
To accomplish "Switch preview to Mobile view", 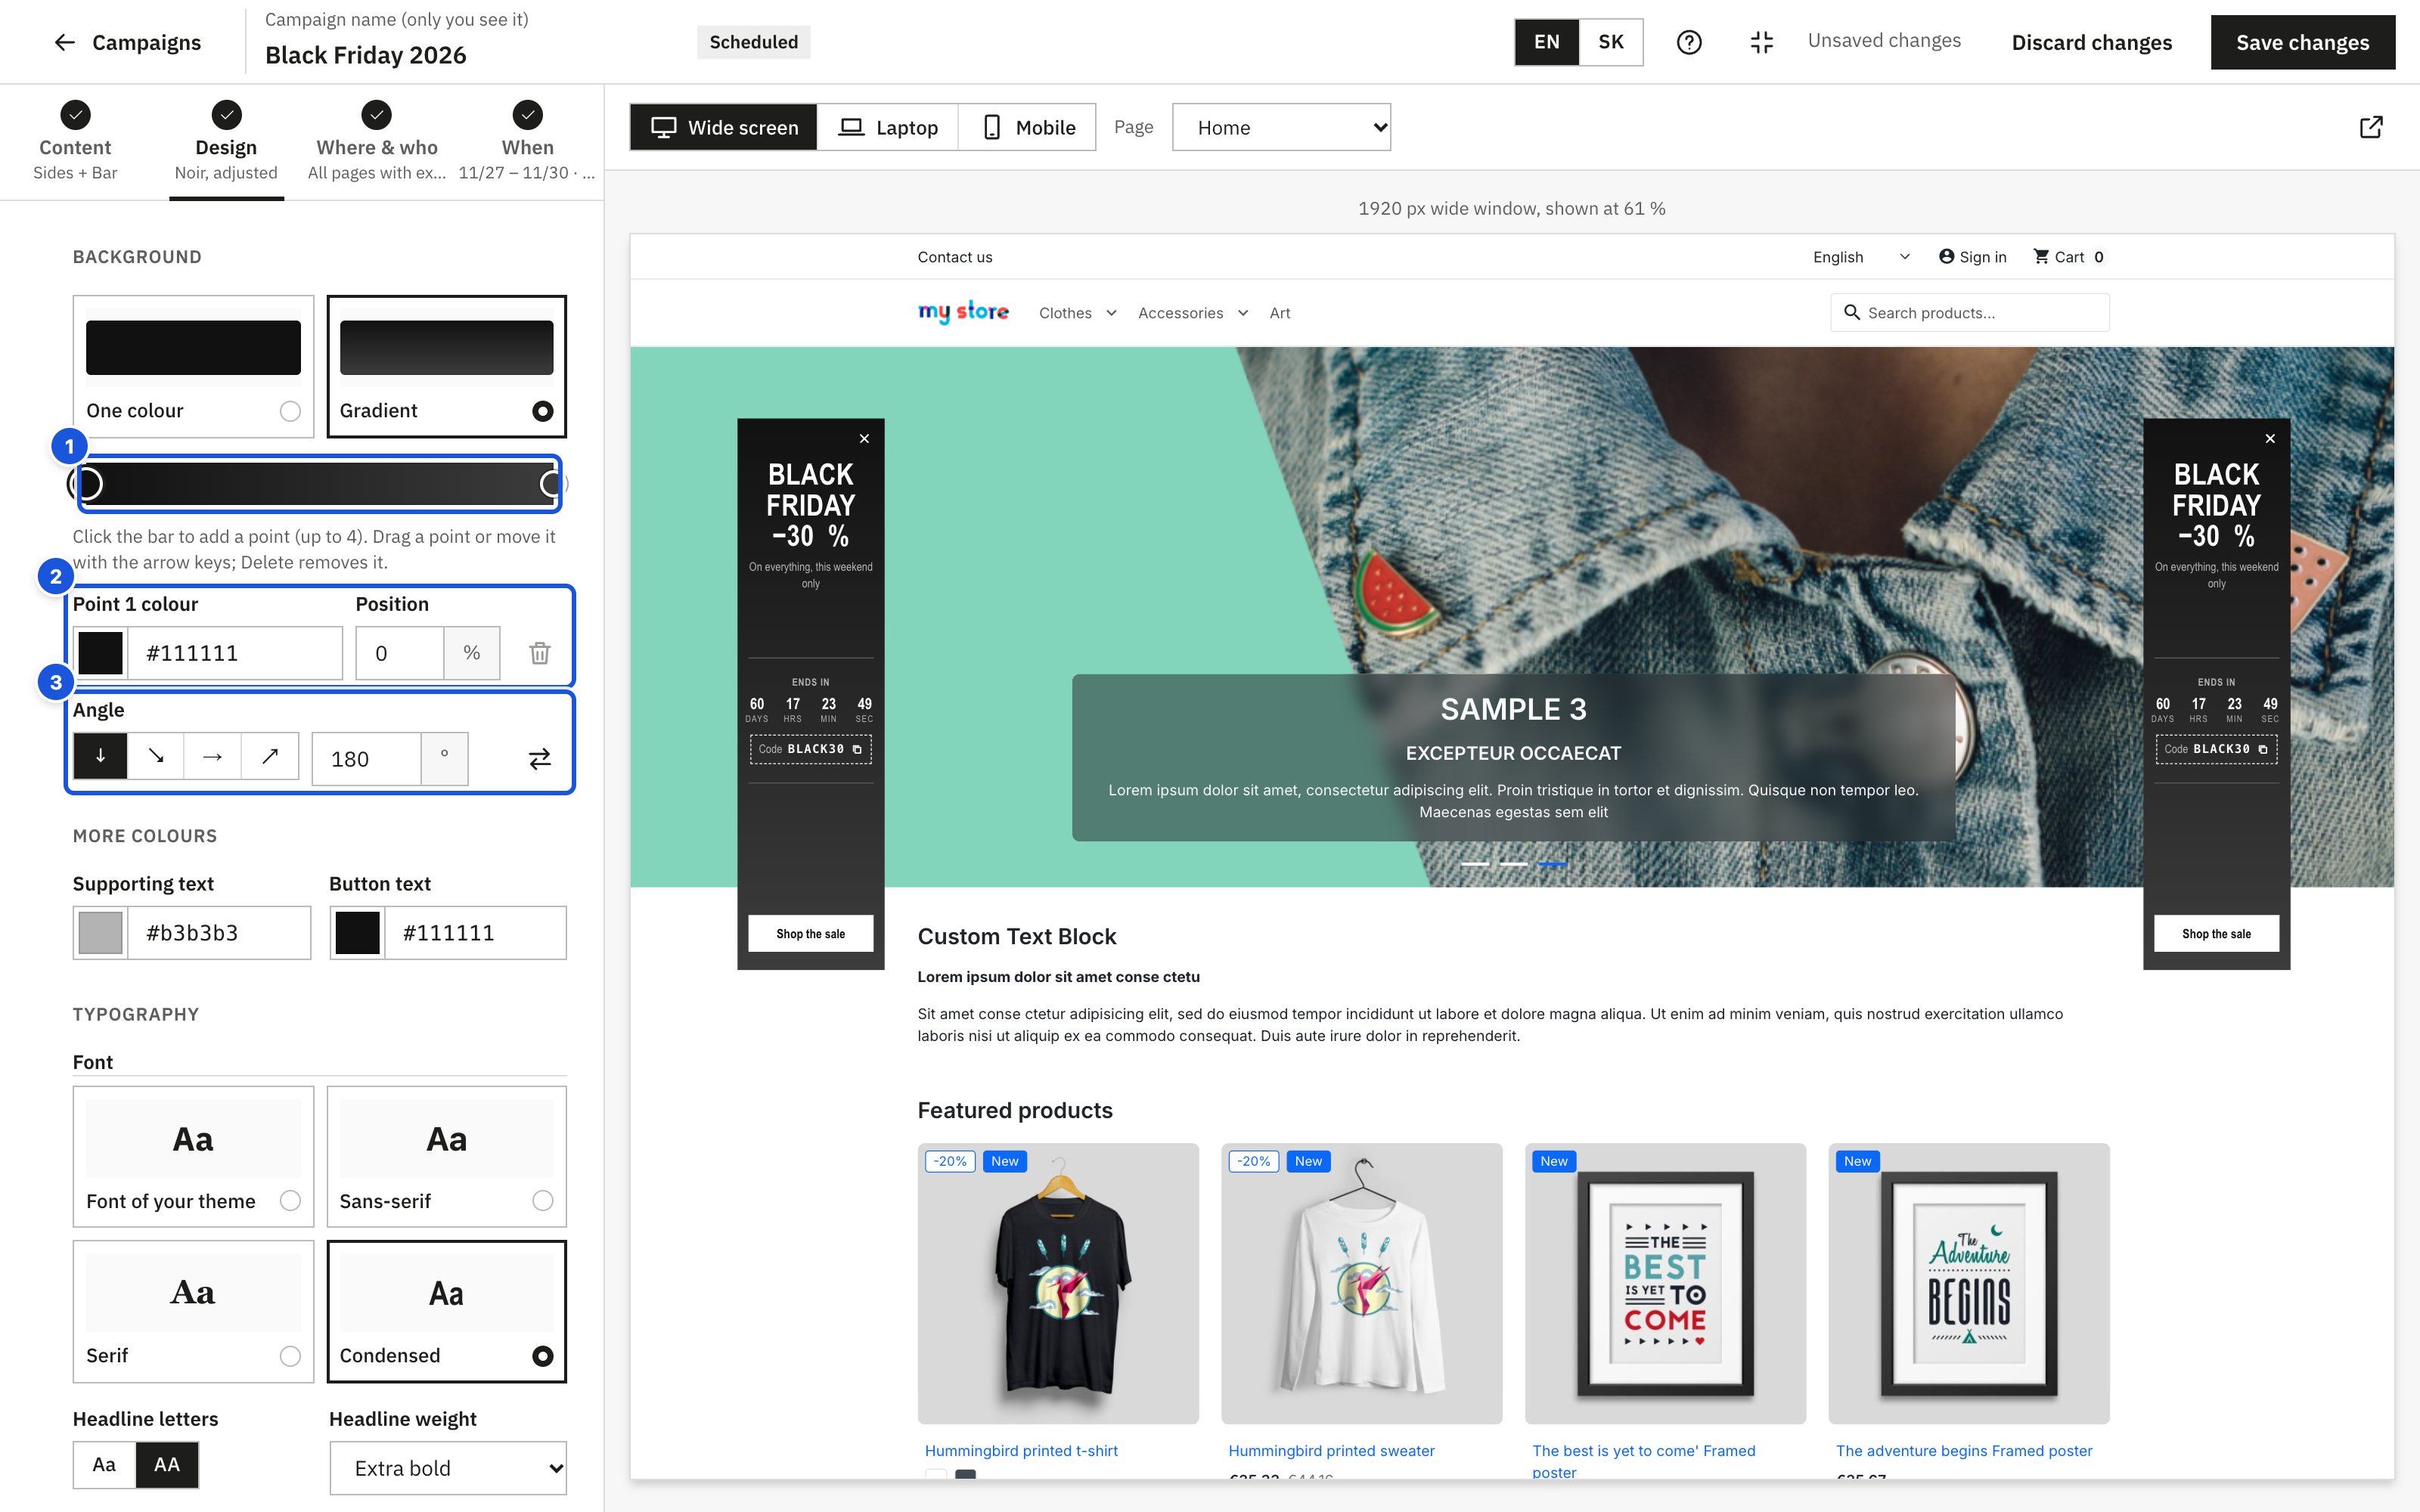I will 1027,127.
